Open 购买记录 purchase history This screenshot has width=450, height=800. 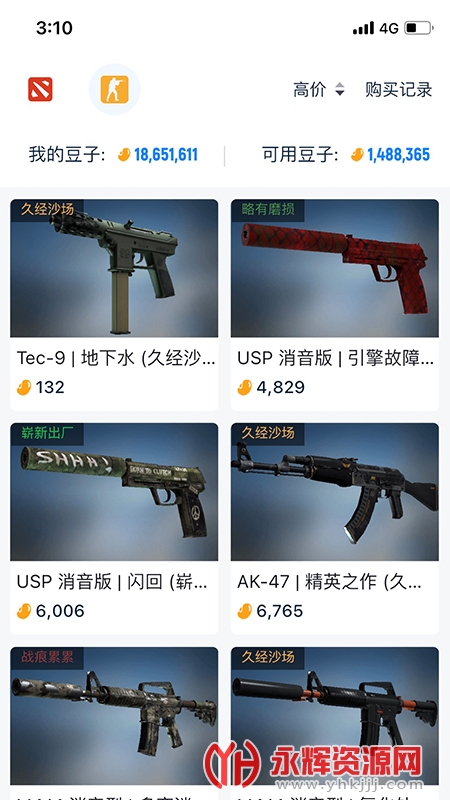point(398,90)
